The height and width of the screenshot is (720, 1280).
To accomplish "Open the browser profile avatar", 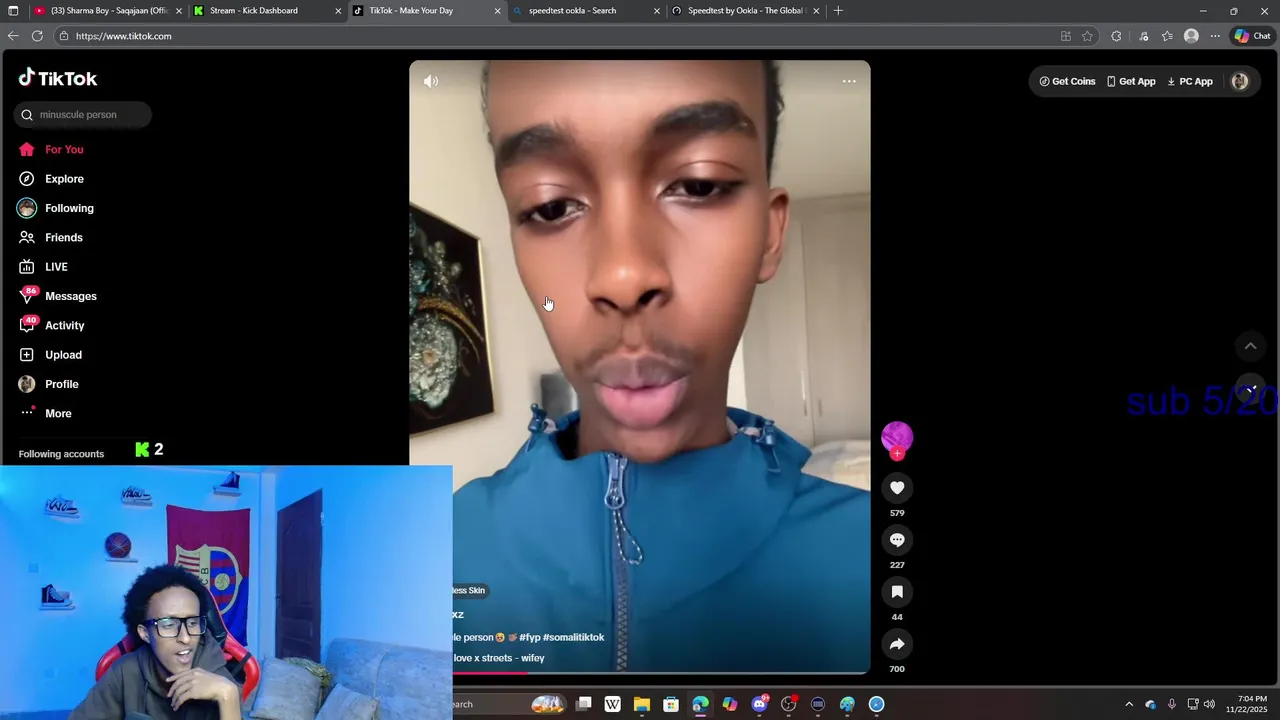I will click(1191, 36).
